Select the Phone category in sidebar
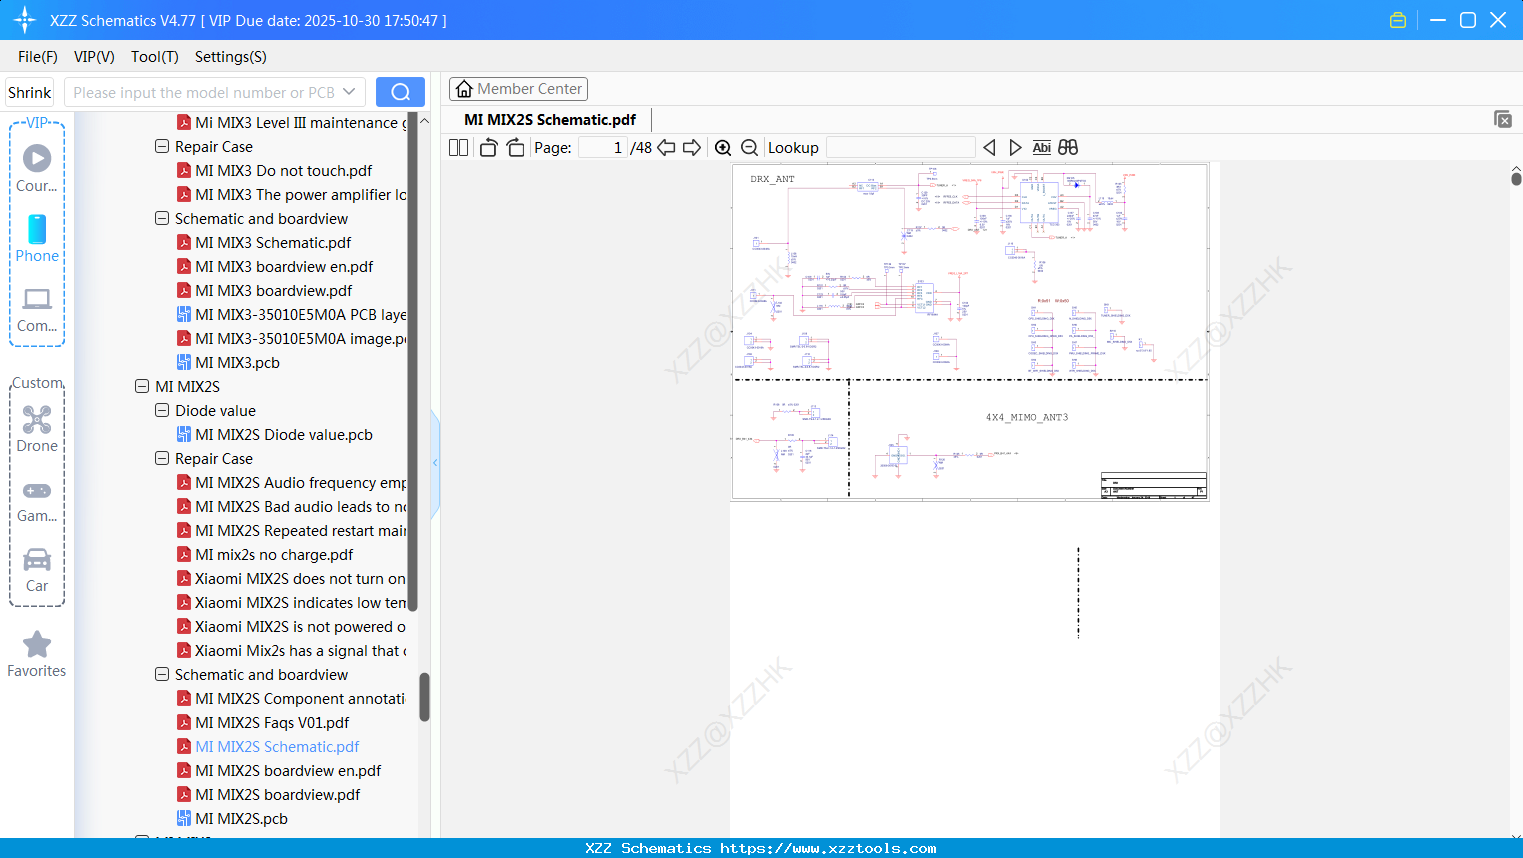The height and width of the screenshot is (858, 1523). point(37,238)
